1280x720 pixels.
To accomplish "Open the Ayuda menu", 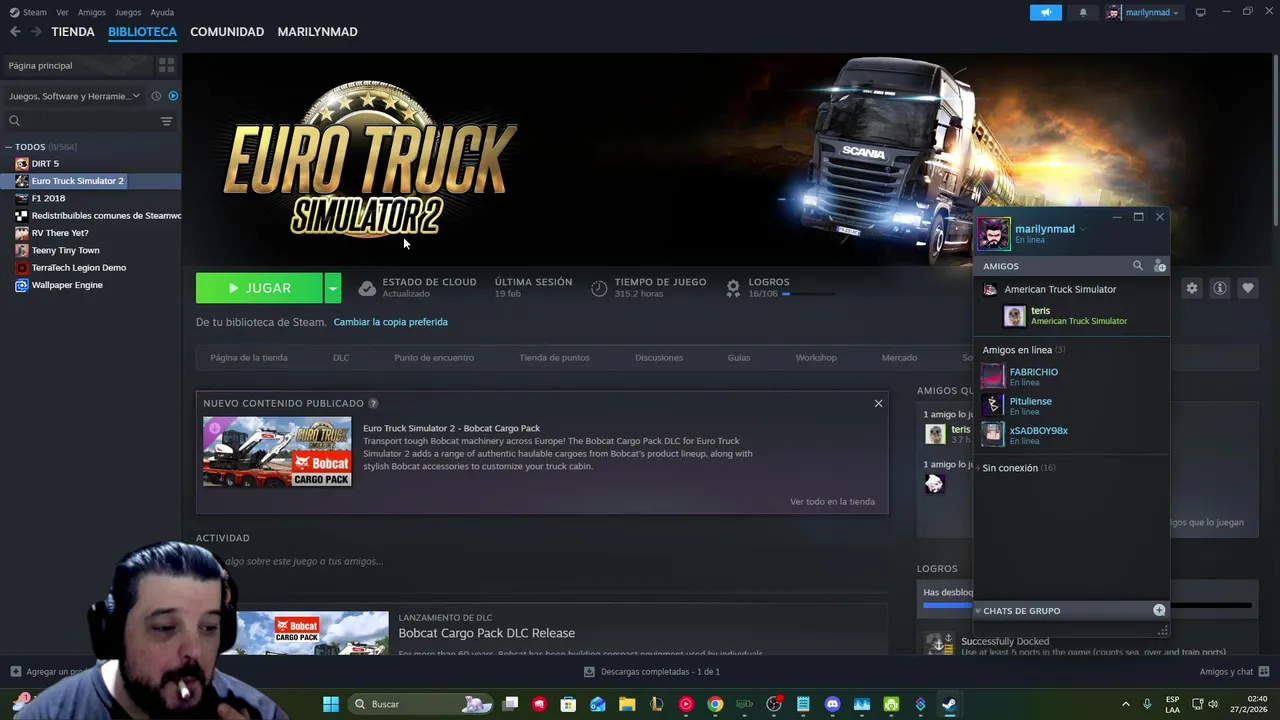I will pyautogui.click(x=162, y=12).
